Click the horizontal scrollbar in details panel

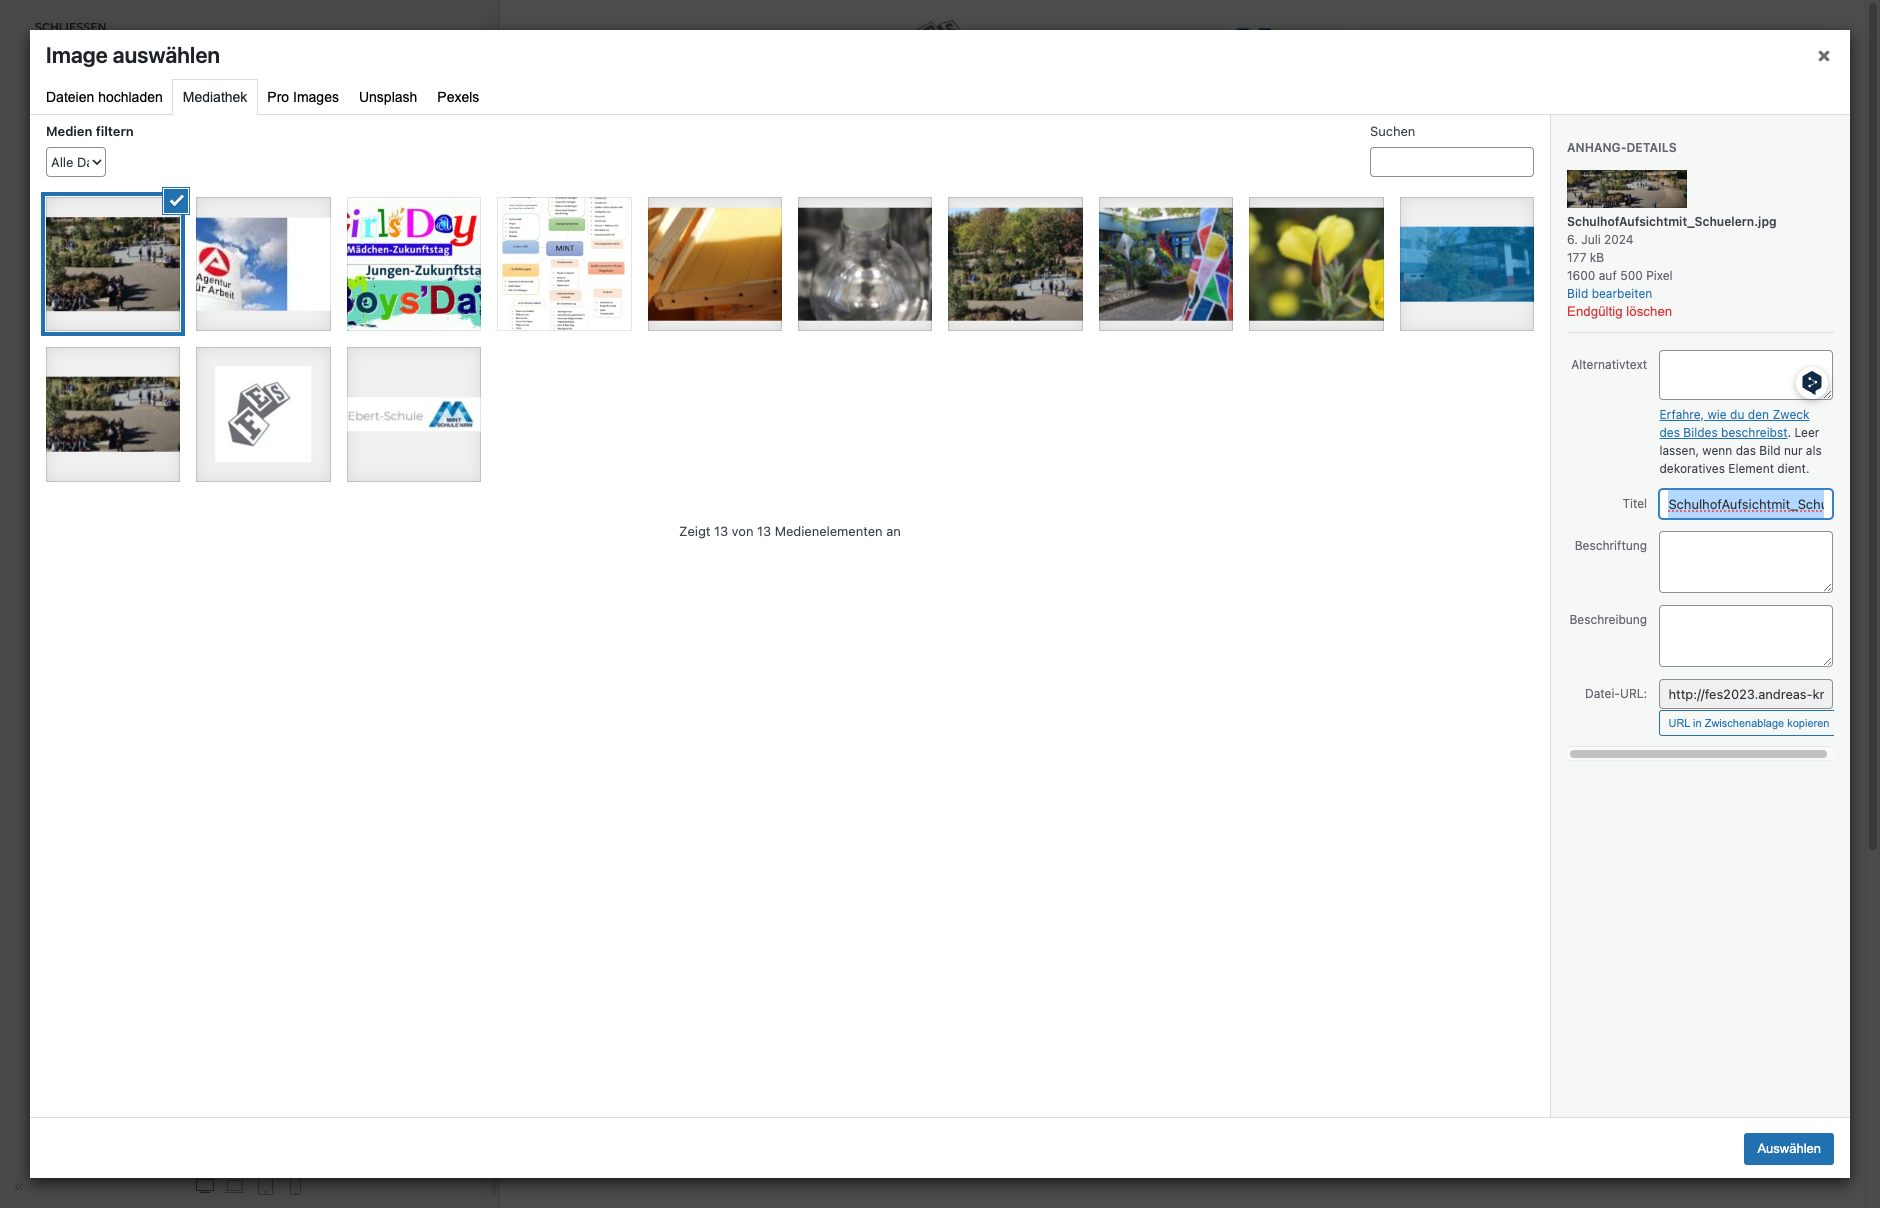click(x=1698, y=754)
